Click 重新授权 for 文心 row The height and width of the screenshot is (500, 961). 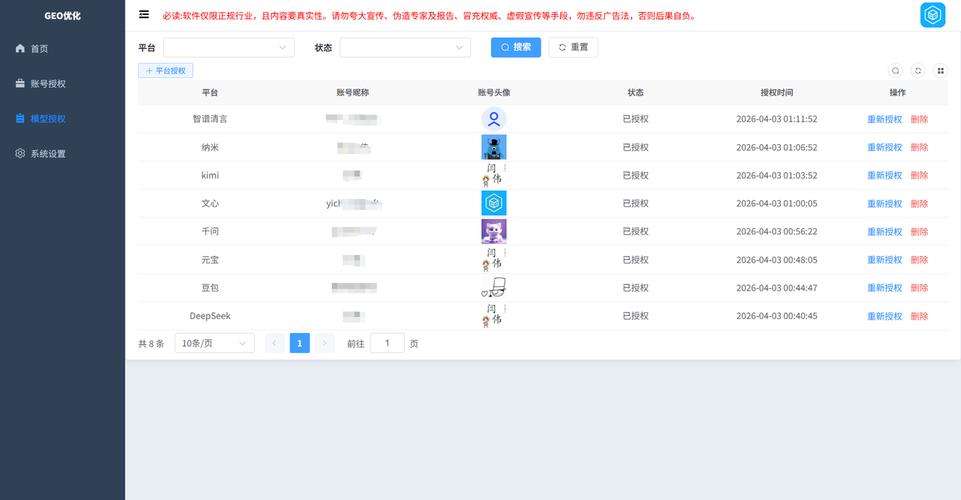(x=884, y=203)
